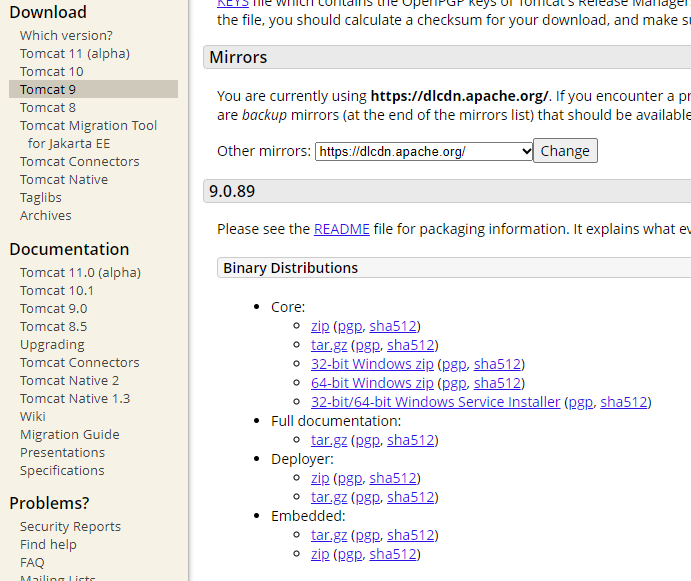This screenshot has height=581, width=691.
Task: Open Tomcat Native 1.3 documentation
Action: [x=75, y=399]
